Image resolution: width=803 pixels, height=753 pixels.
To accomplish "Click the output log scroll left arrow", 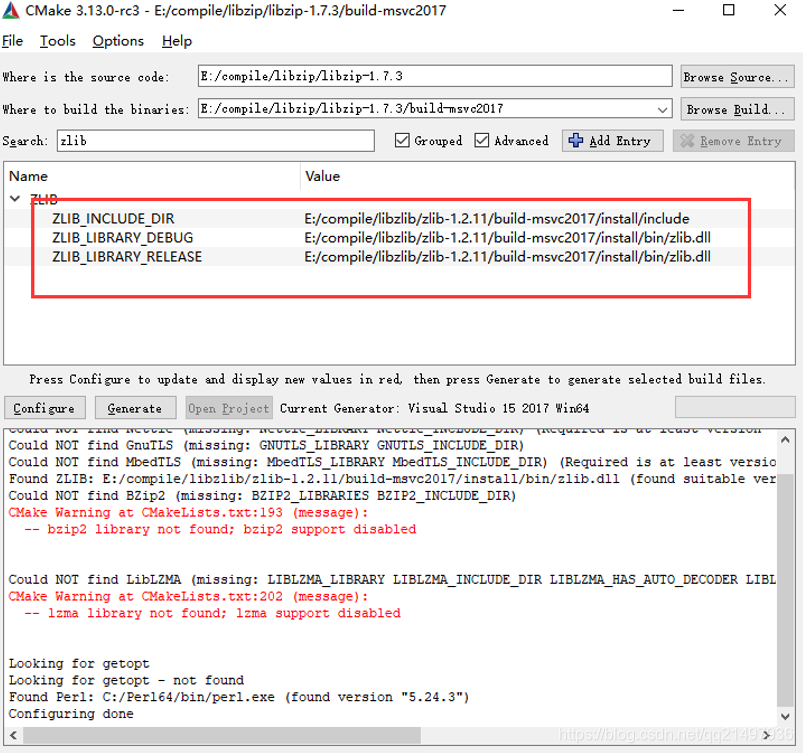I will [x=13, y=735].
